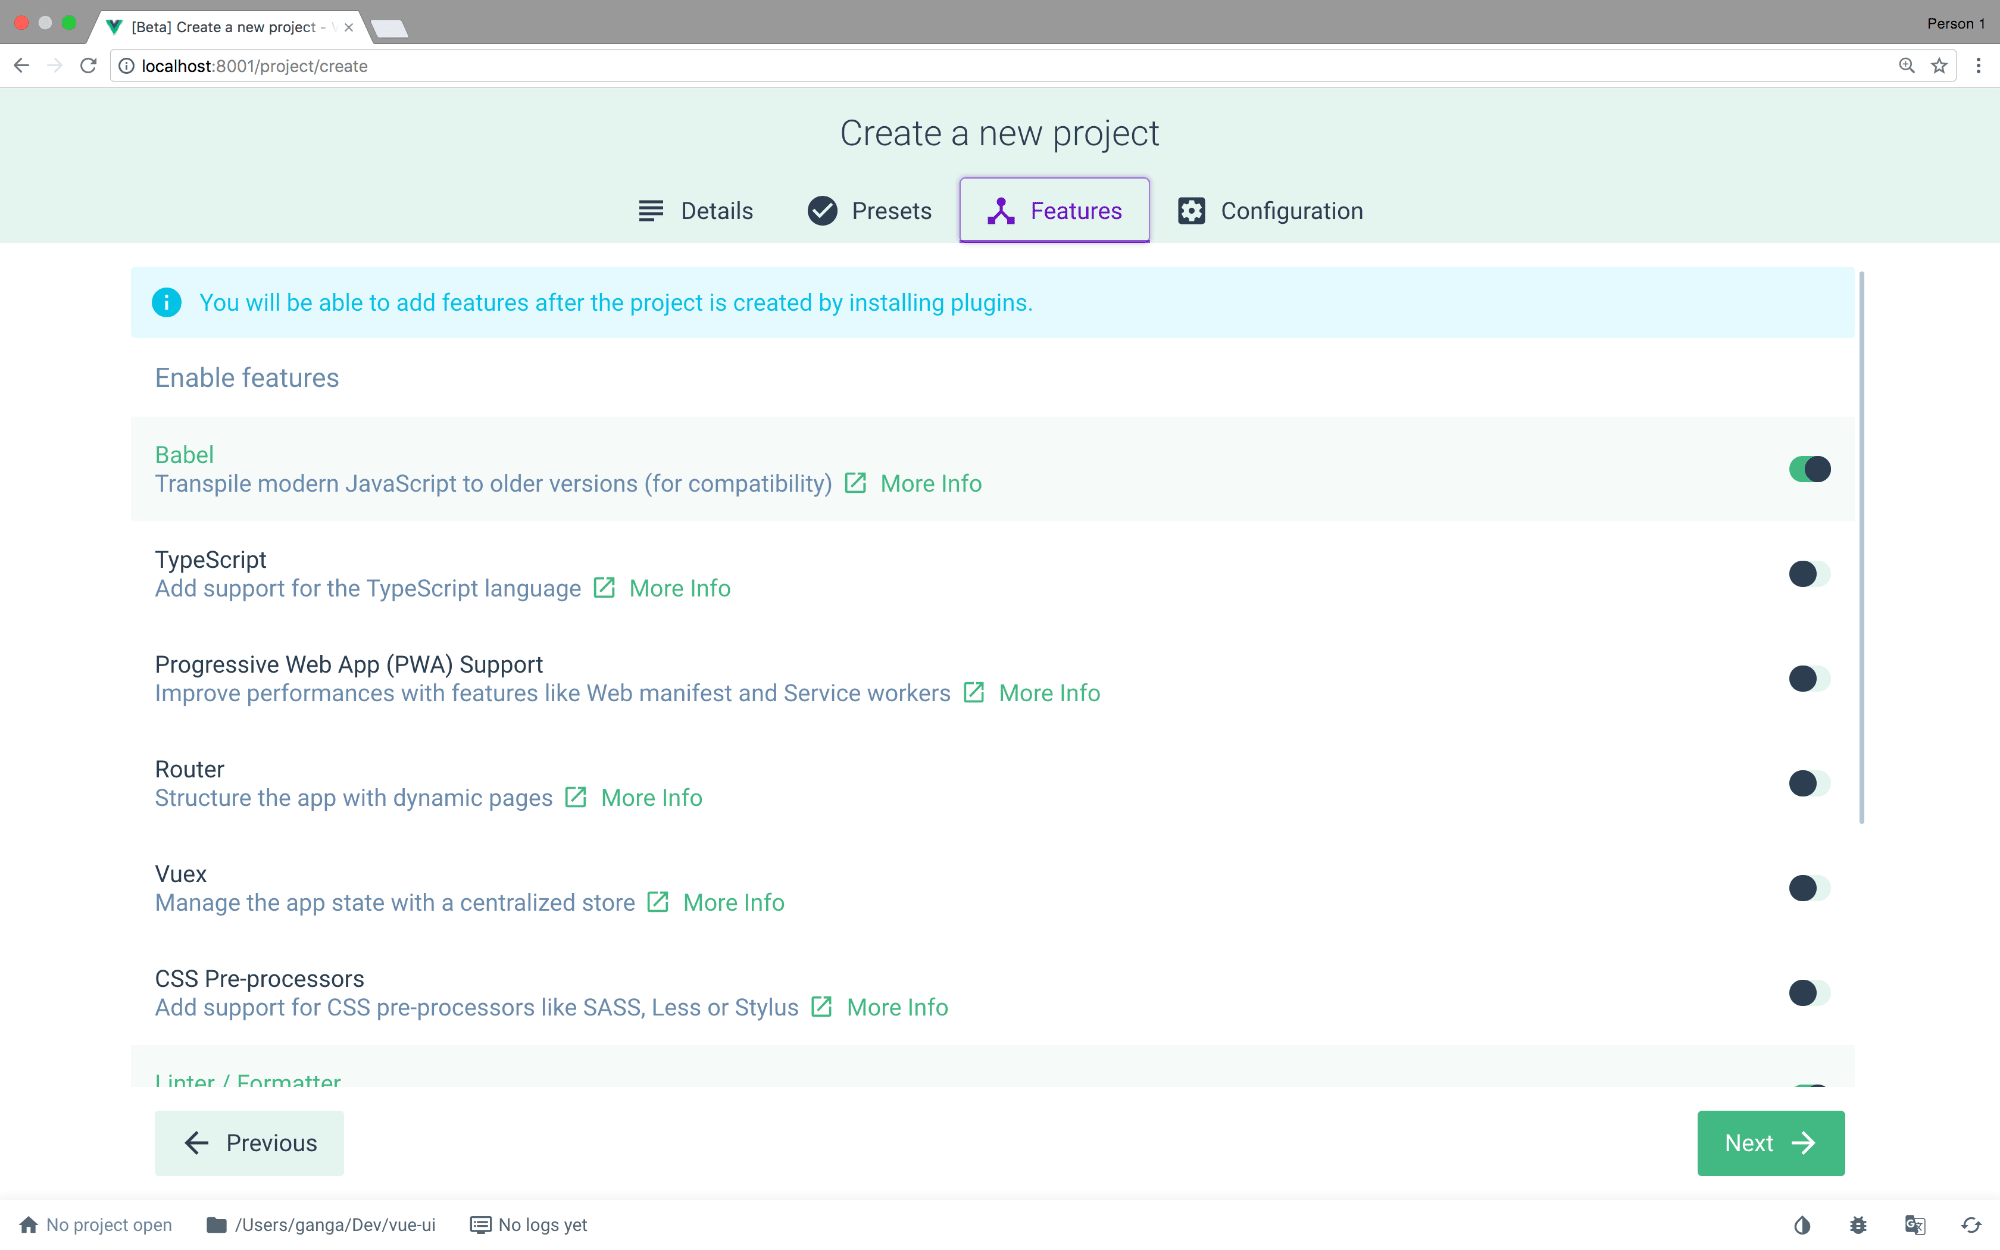
Task: Click the Next button
Action: point(1770,1143)
